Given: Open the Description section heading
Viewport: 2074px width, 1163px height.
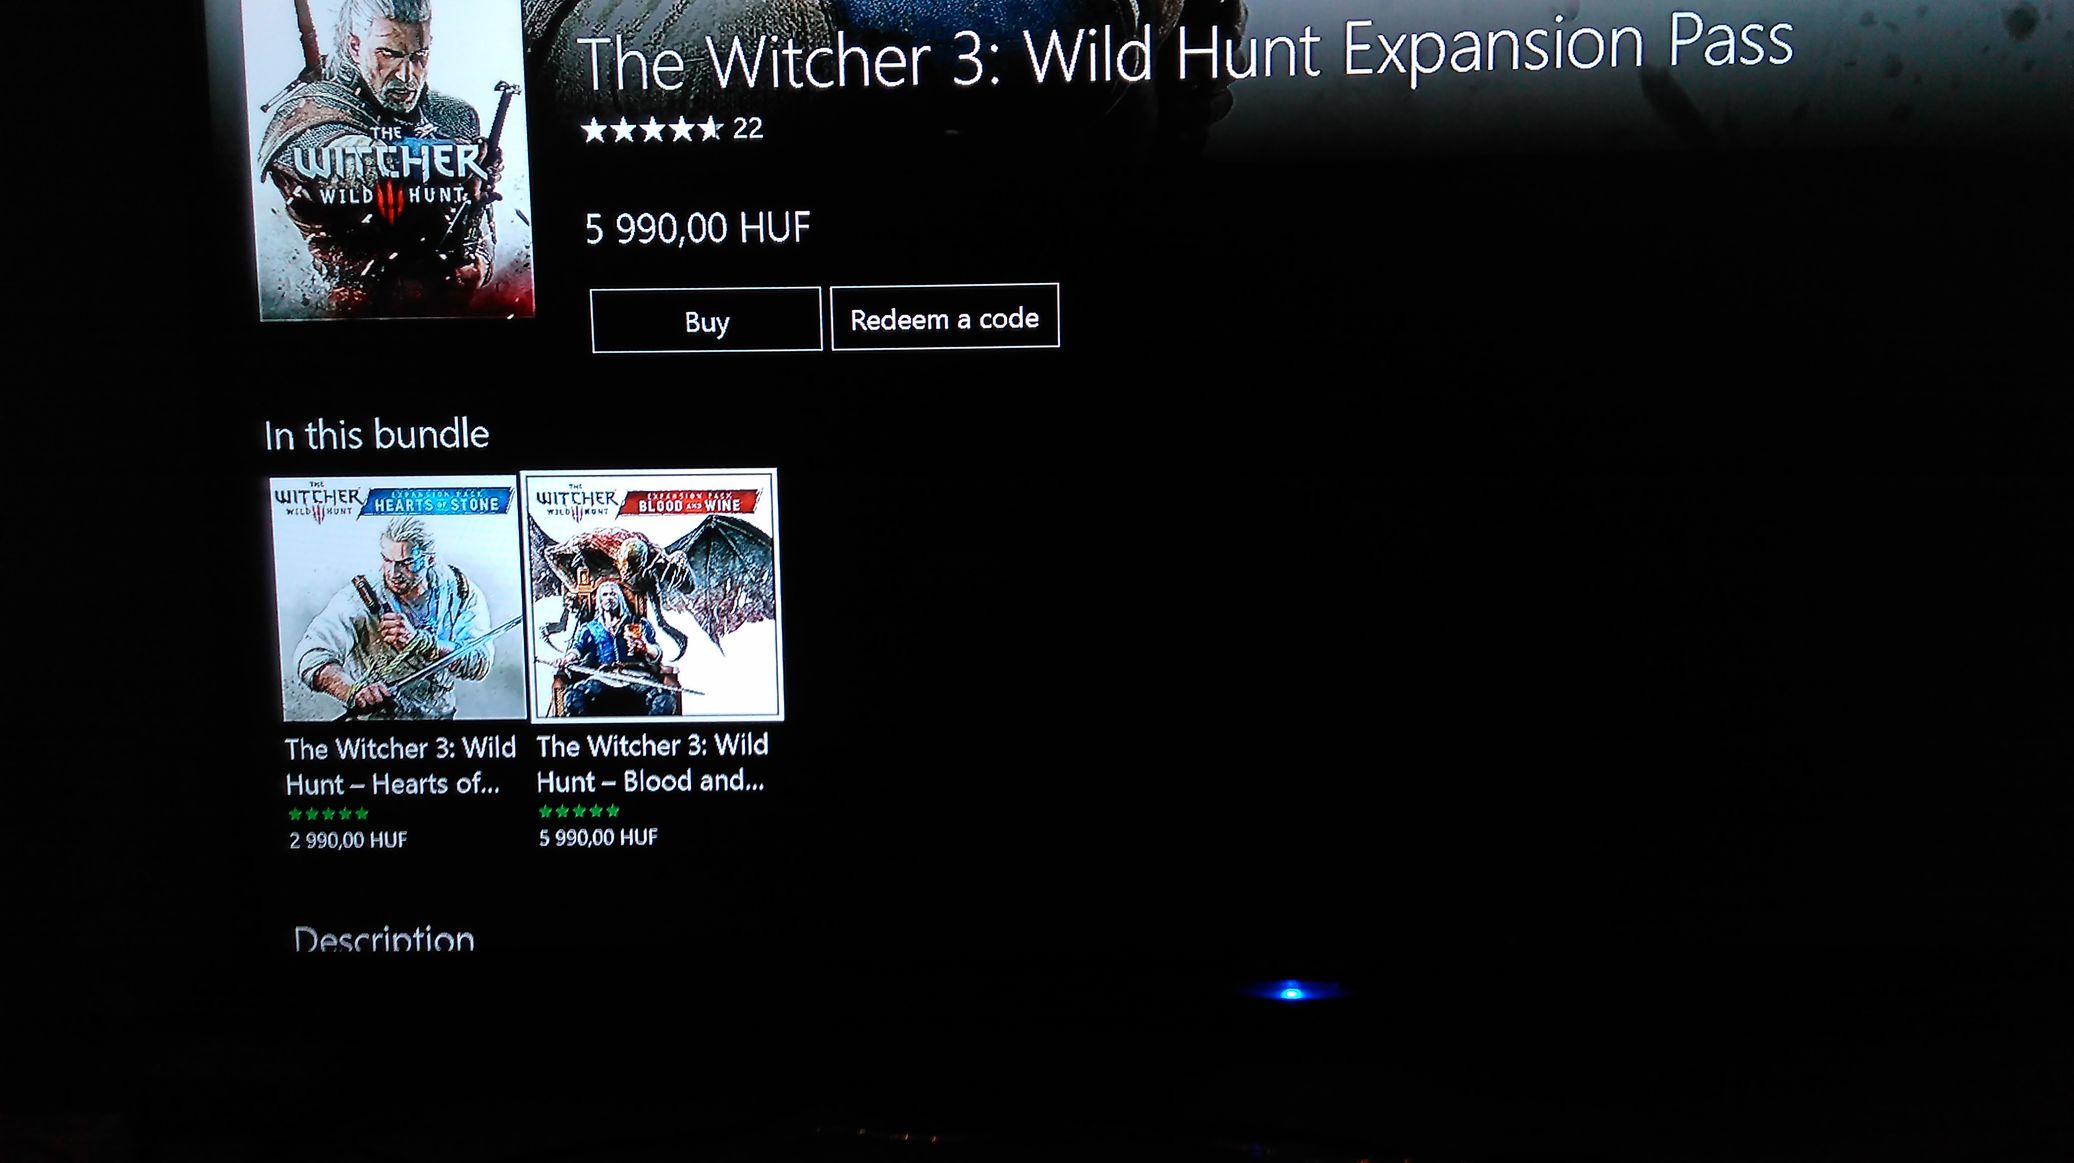Looking at the screenshot, I should coord(384,938).
